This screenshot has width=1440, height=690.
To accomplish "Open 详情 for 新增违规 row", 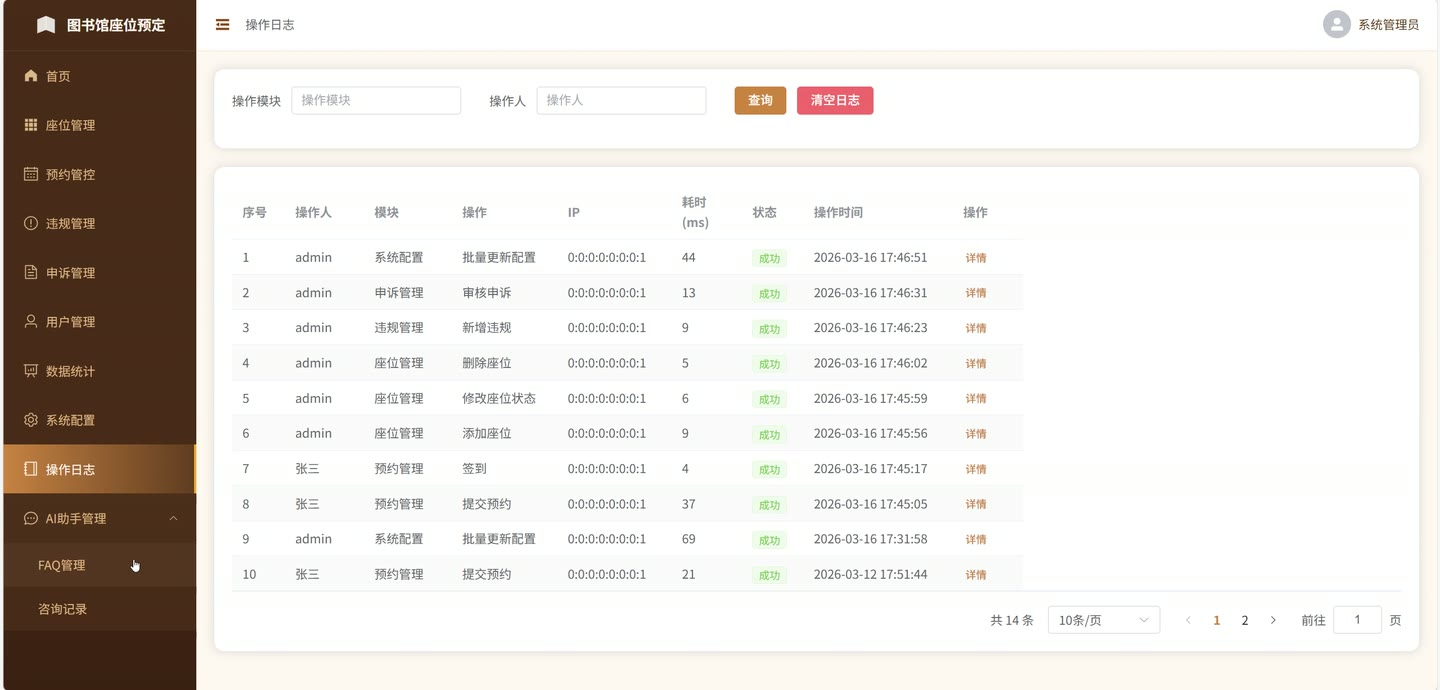I will pos(976,328).
